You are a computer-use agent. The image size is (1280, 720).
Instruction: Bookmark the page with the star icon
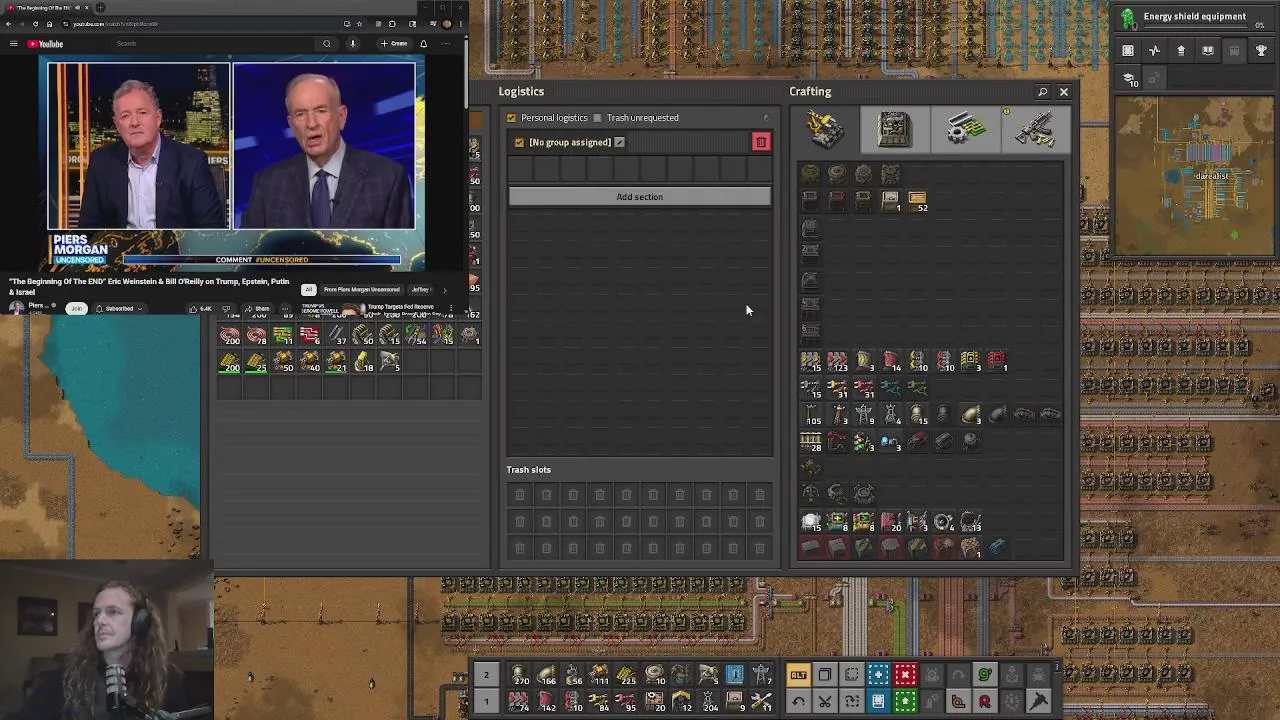pyautogui.click(x=359, y=24)
